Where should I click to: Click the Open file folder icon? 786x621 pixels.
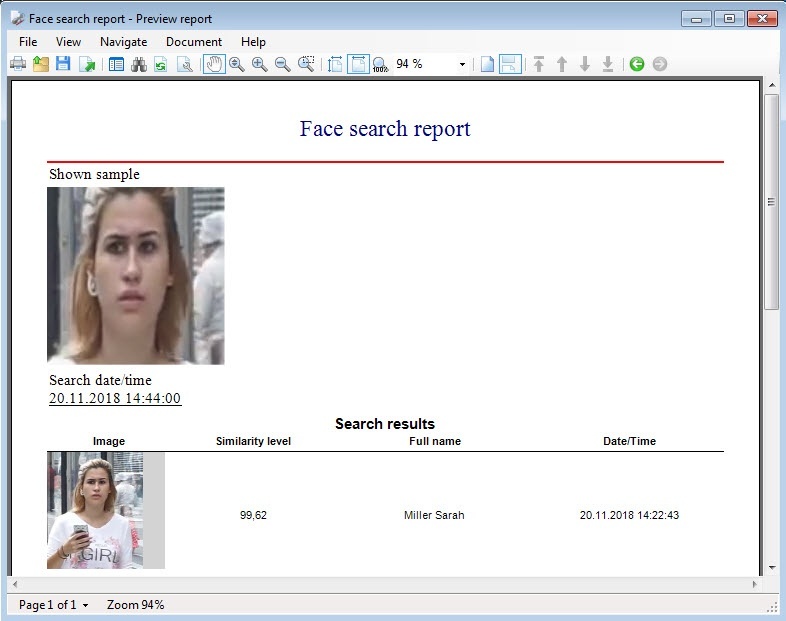41,64
